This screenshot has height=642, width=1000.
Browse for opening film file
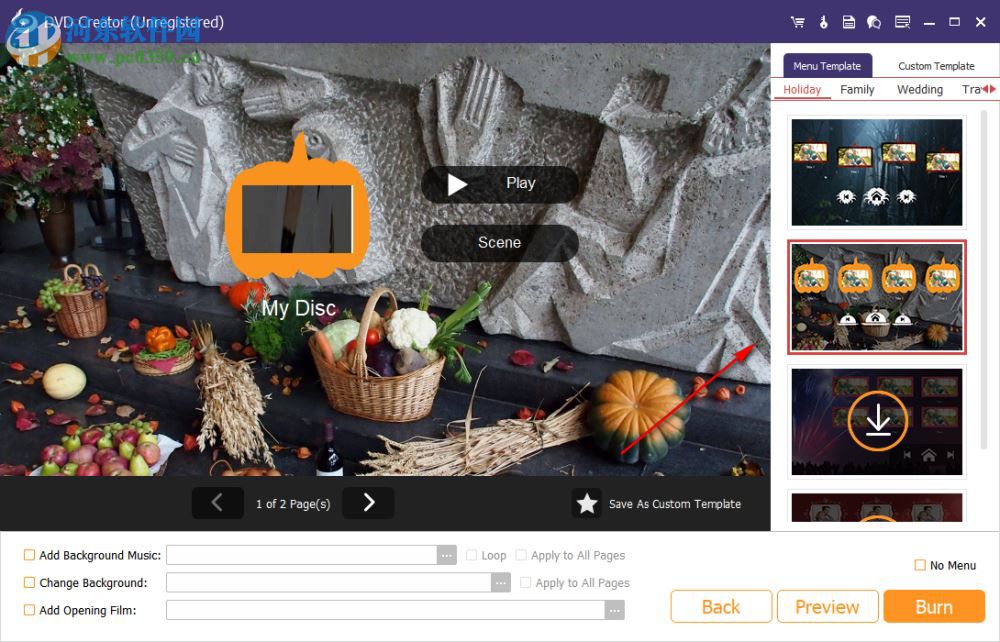[x=614, y=610]
